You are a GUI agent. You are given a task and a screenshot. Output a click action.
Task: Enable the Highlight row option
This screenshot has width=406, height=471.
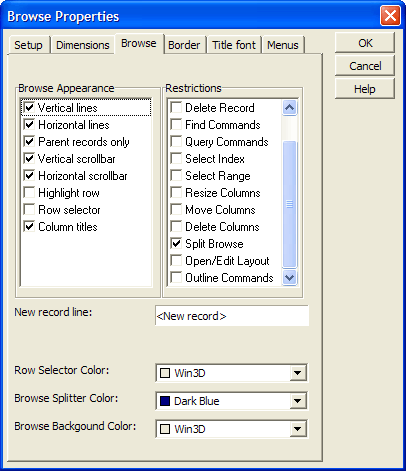pyautogui.click(x=29, y=193)
